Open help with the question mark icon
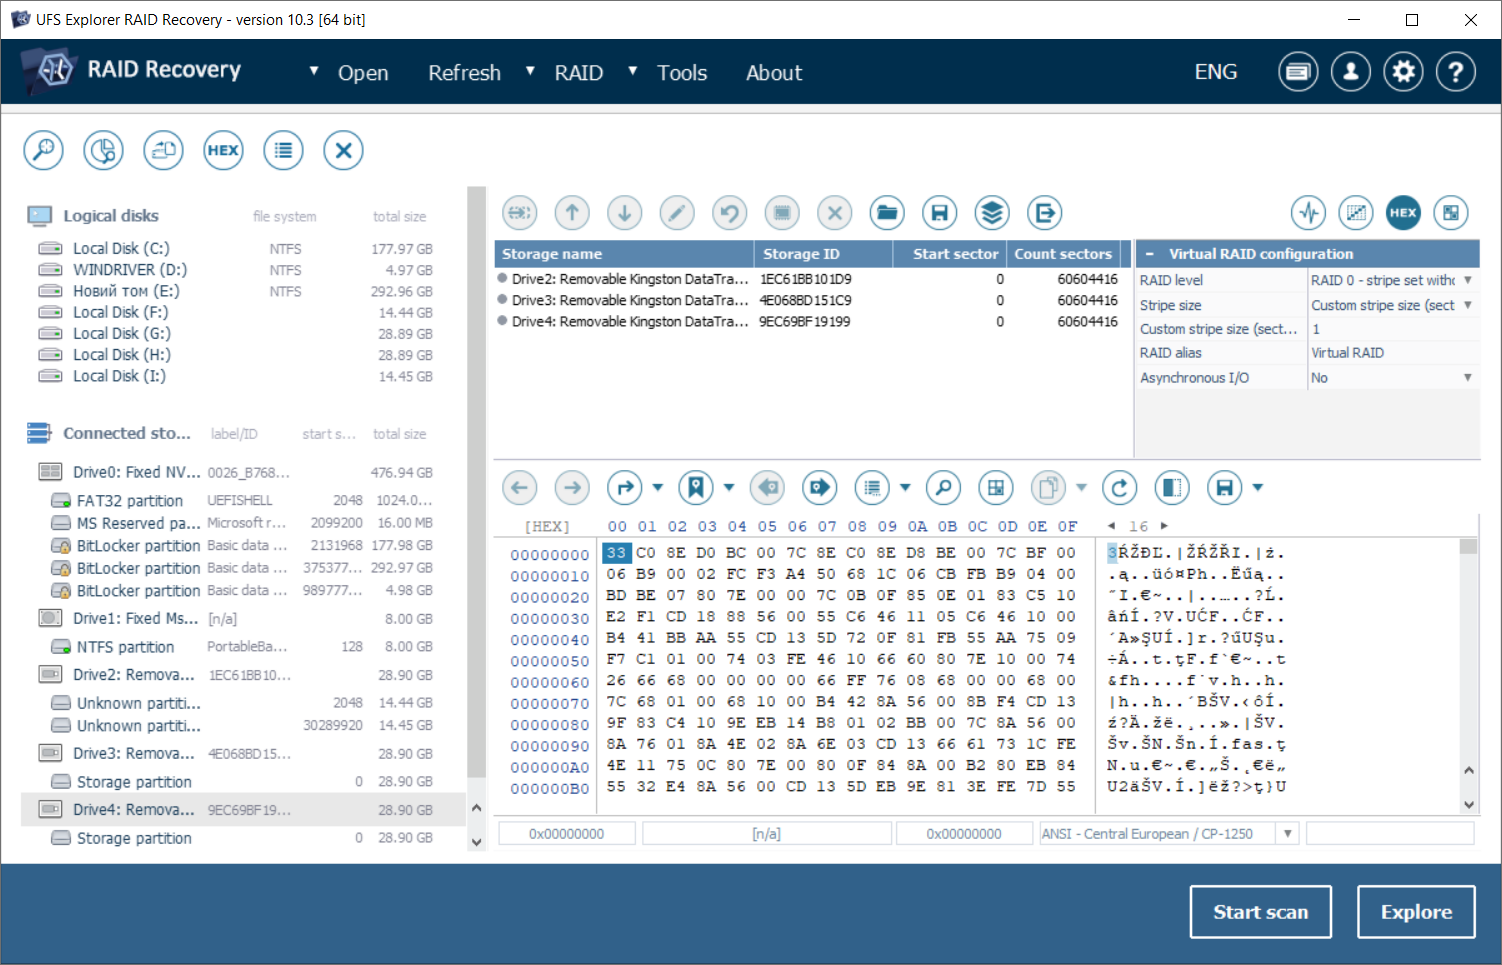1502x965 pixels. (x=1456, y=72)
